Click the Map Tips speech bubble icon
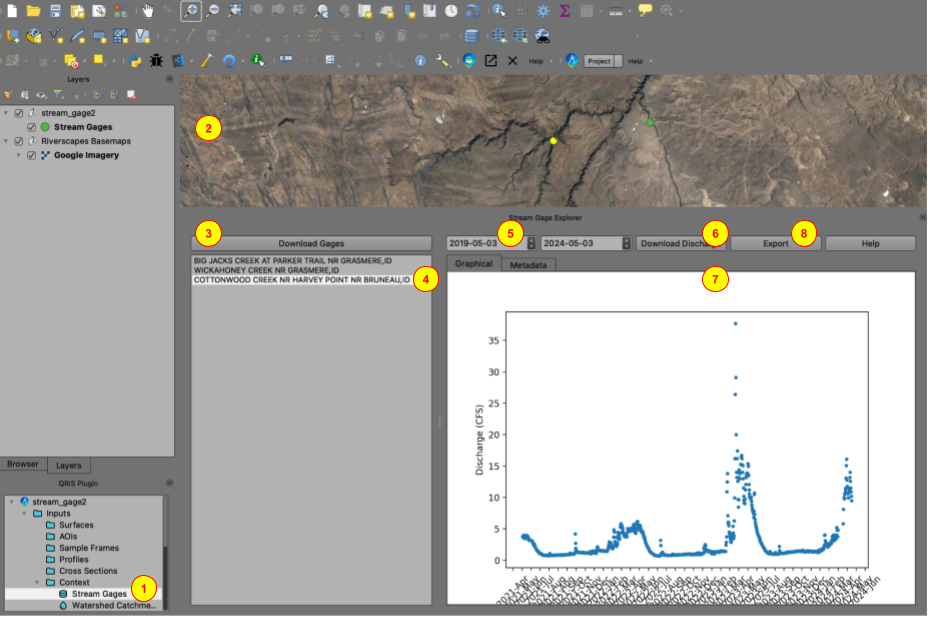The height and width of the screenshot is (621, 934). pyautogui.click(x=645, y=11)
